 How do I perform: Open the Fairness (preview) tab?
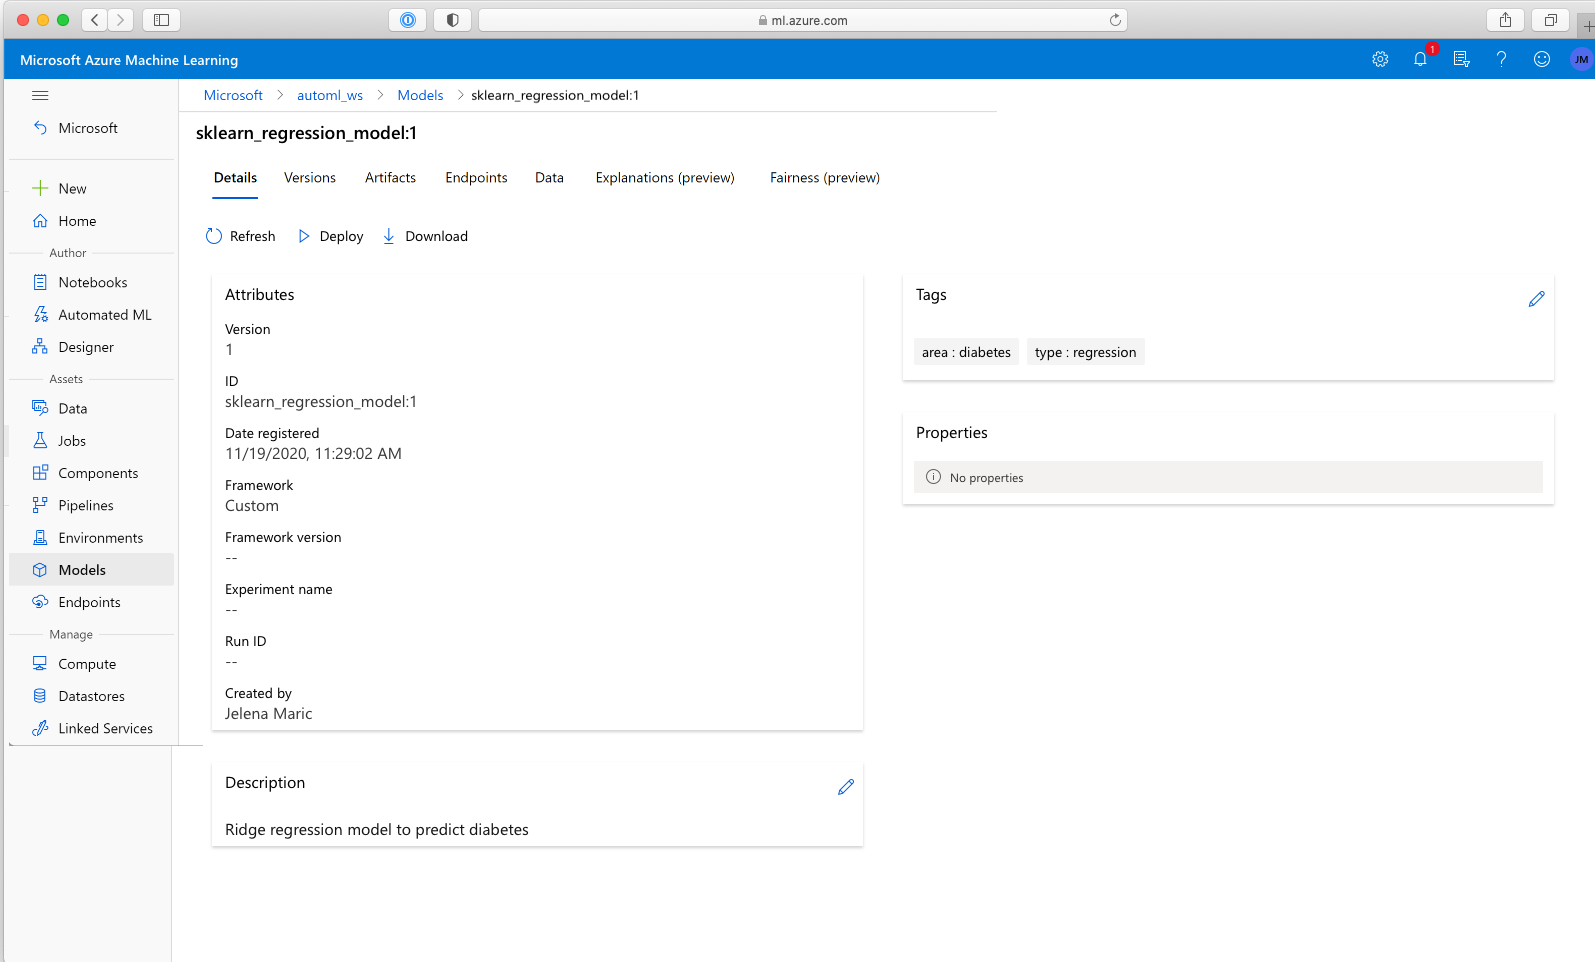click(825, 178)
